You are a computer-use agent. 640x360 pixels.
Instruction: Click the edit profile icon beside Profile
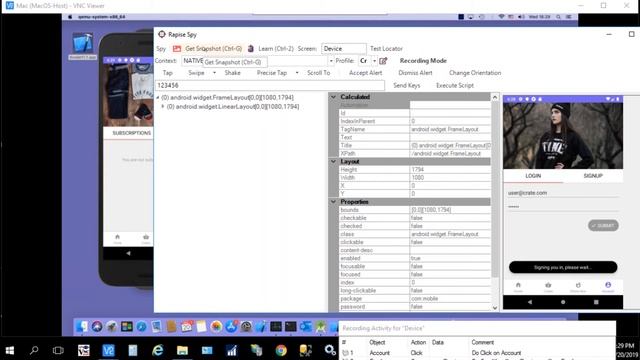click(383, 61)
